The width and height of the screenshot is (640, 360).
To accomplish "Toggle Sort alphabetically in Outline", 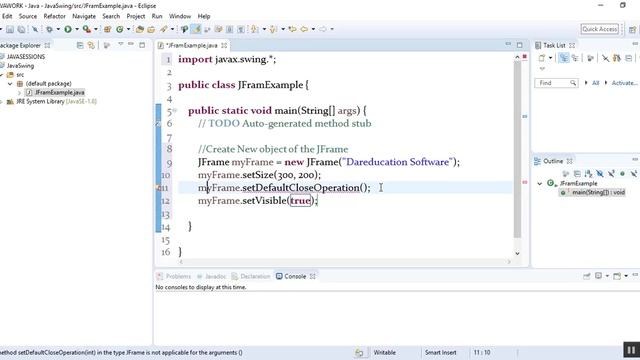I will (x=588, y=174).
